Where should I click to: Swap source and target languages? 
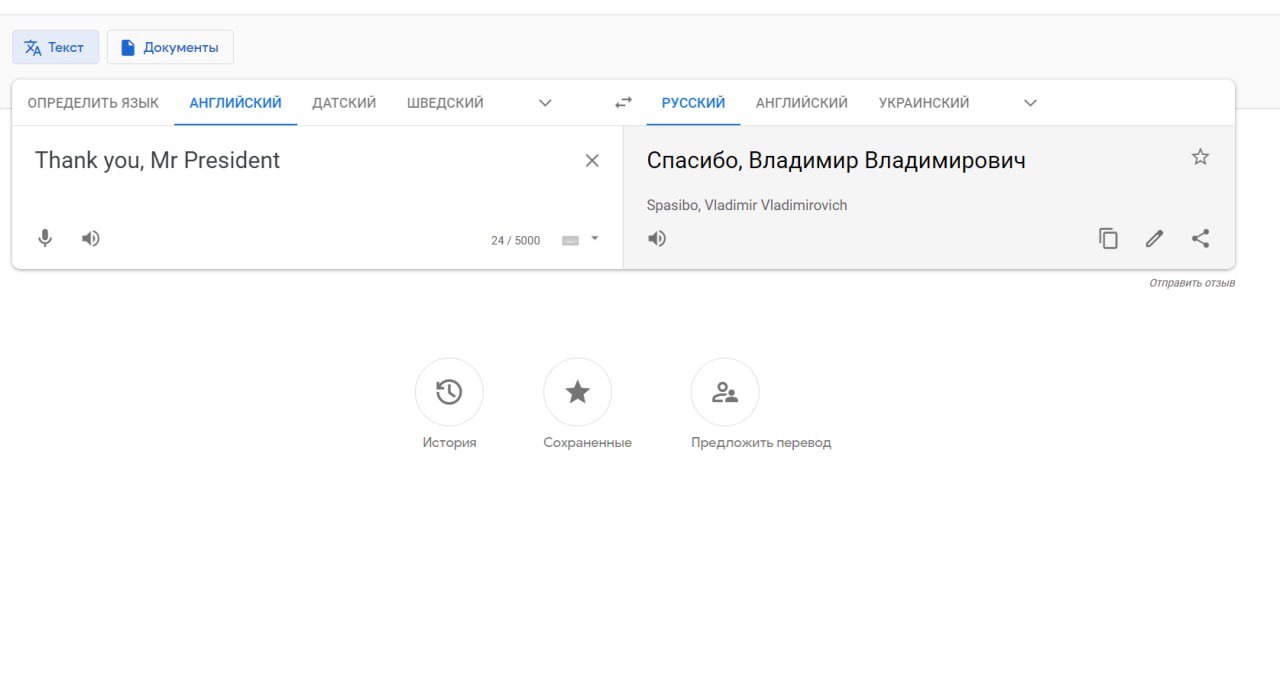click(x=623, y=102)
